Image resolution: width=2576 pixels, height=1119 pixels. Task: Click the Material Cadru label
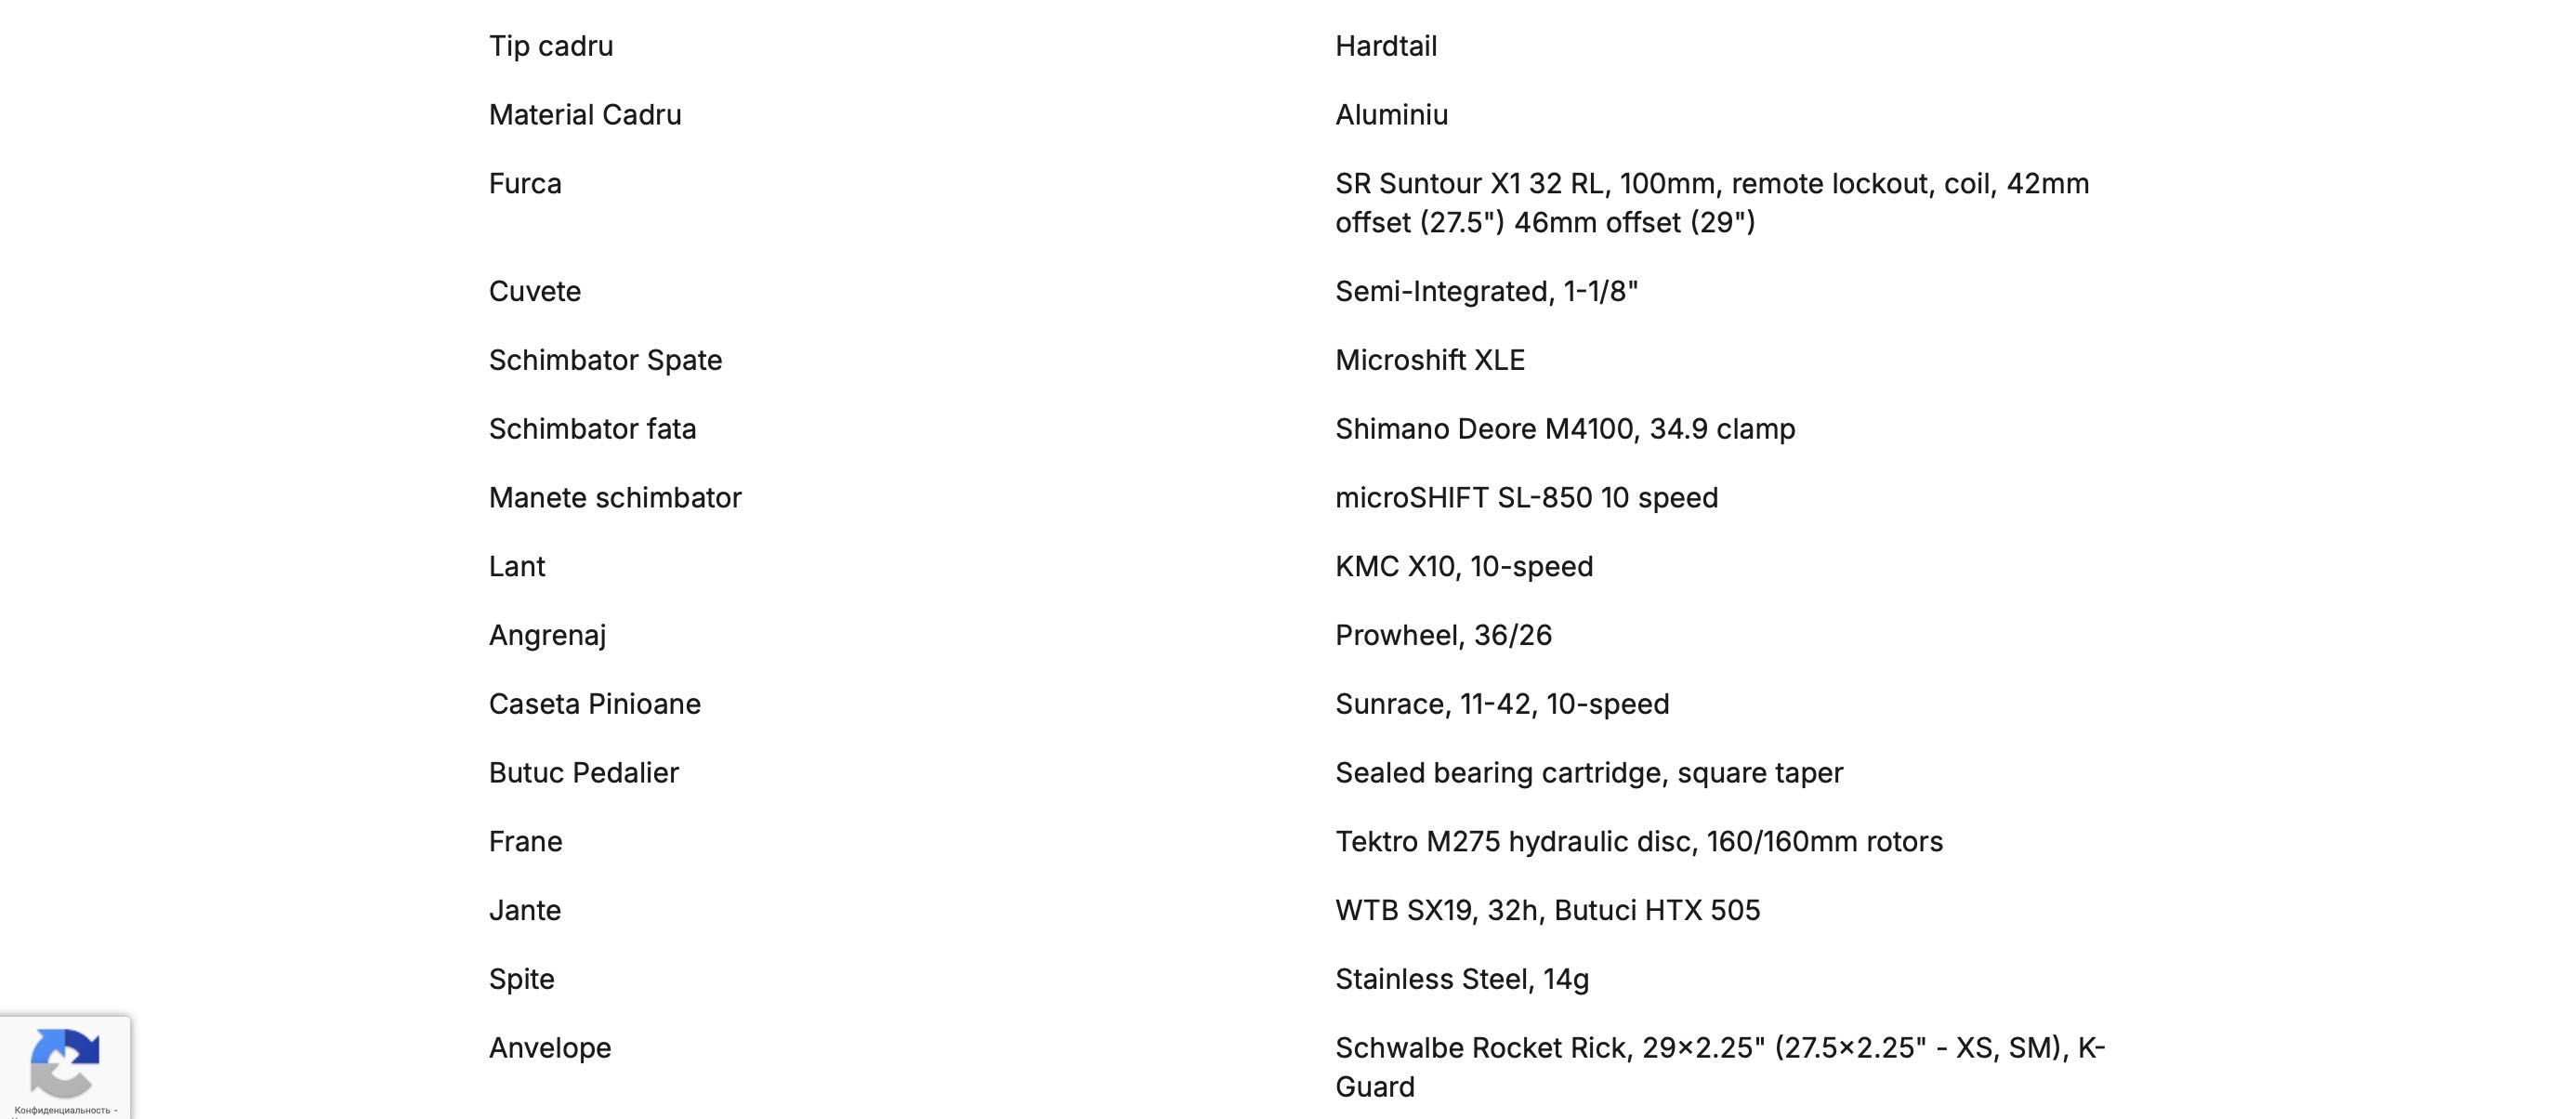tap(585, 115)
